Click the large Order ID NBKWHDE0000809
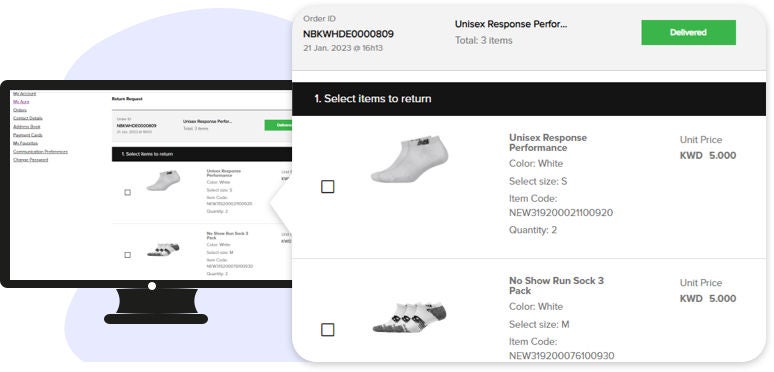774x372 pixels. [348, 34]
